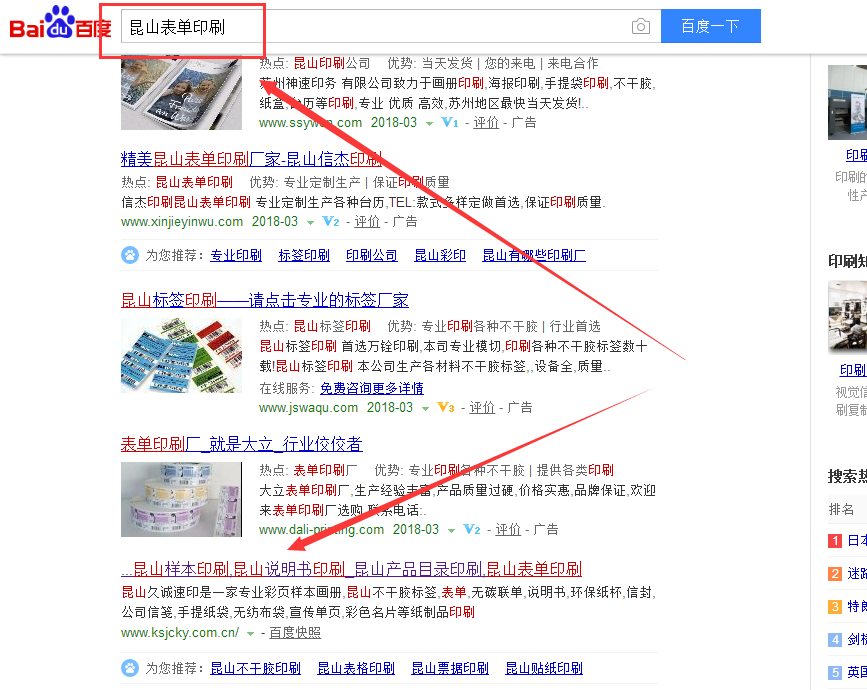Click the Baidu logo
Screen dimensions: 867x690
60,23
